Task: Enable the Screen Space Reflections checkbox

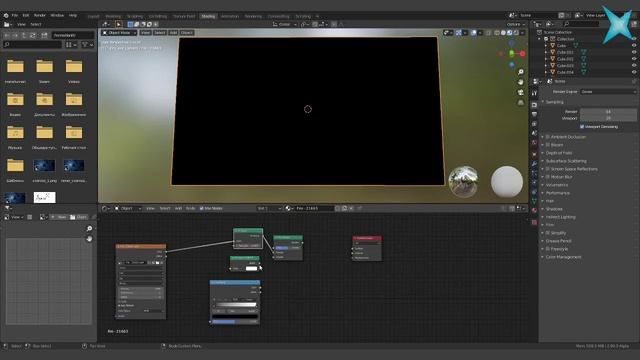Action: click(548, 169)
